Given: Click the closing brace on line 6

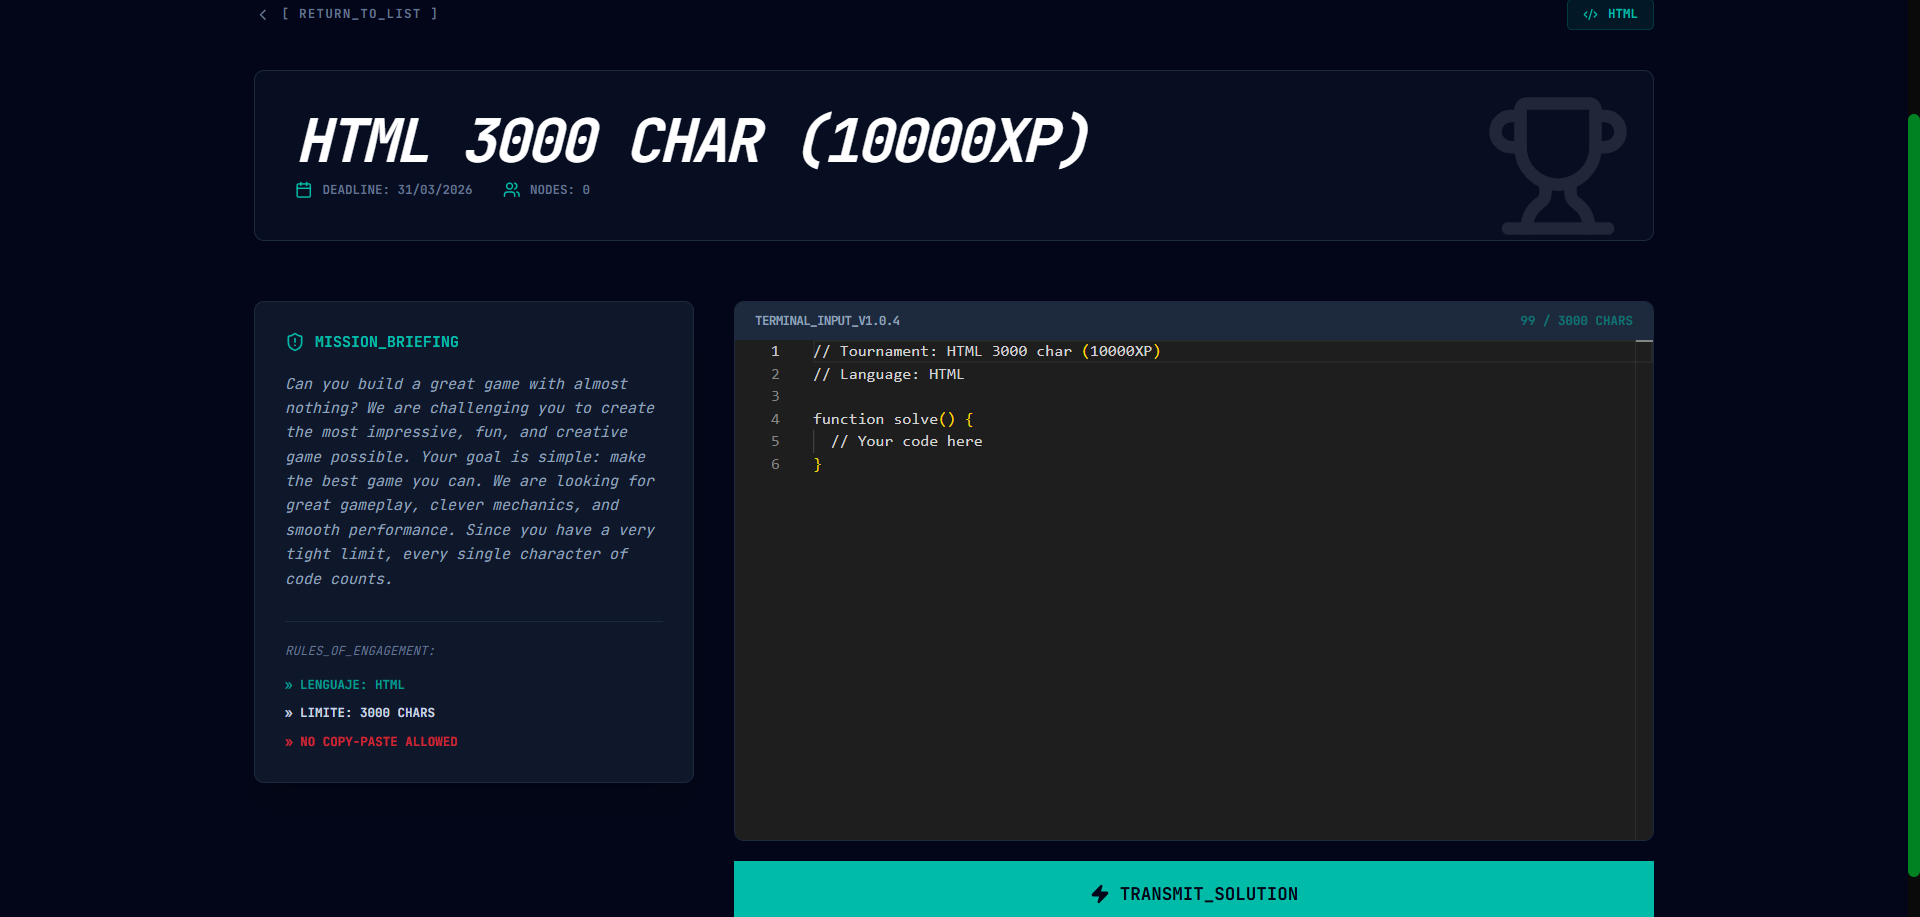Looking at the screenshot, I should pos(817,464).
